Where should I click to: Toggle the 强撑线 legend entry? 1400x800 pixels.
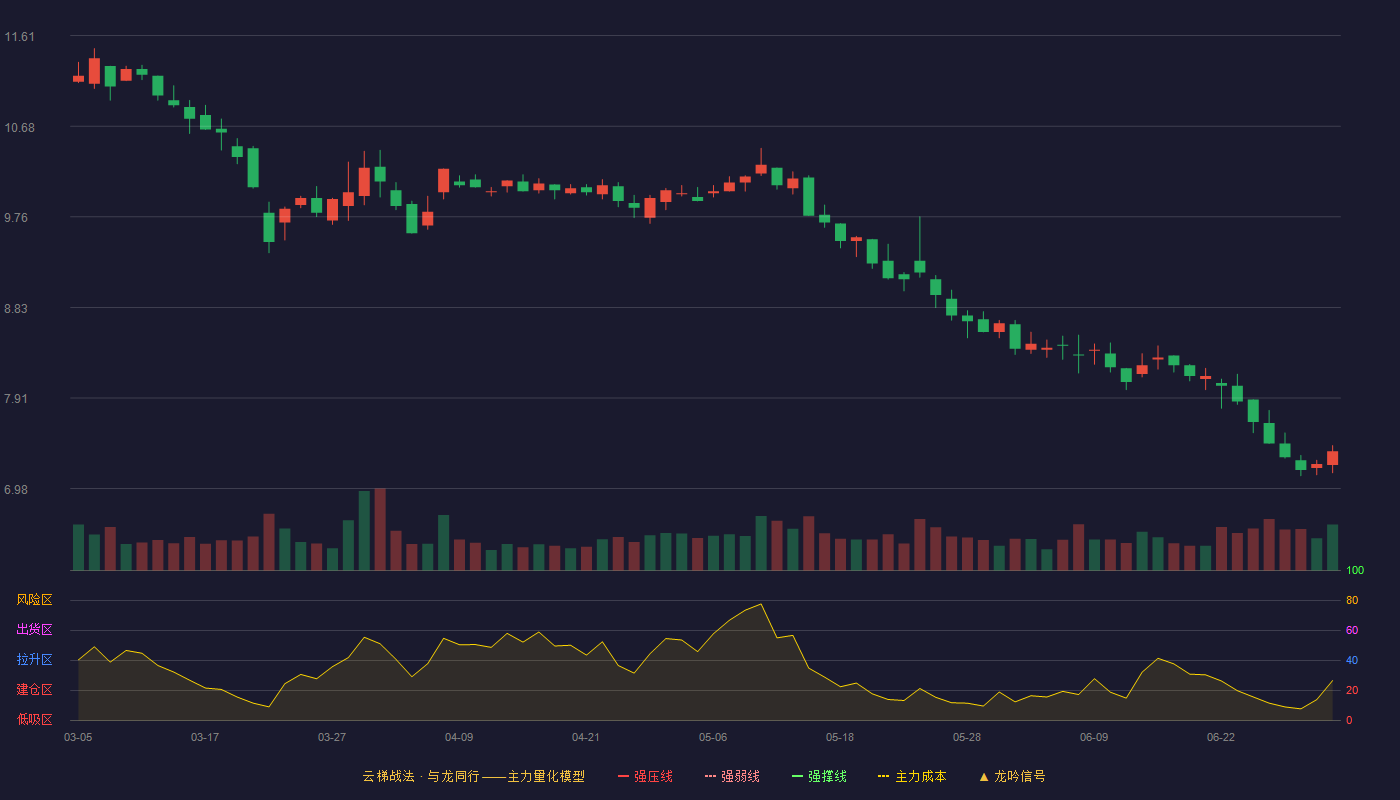[819, 776]
